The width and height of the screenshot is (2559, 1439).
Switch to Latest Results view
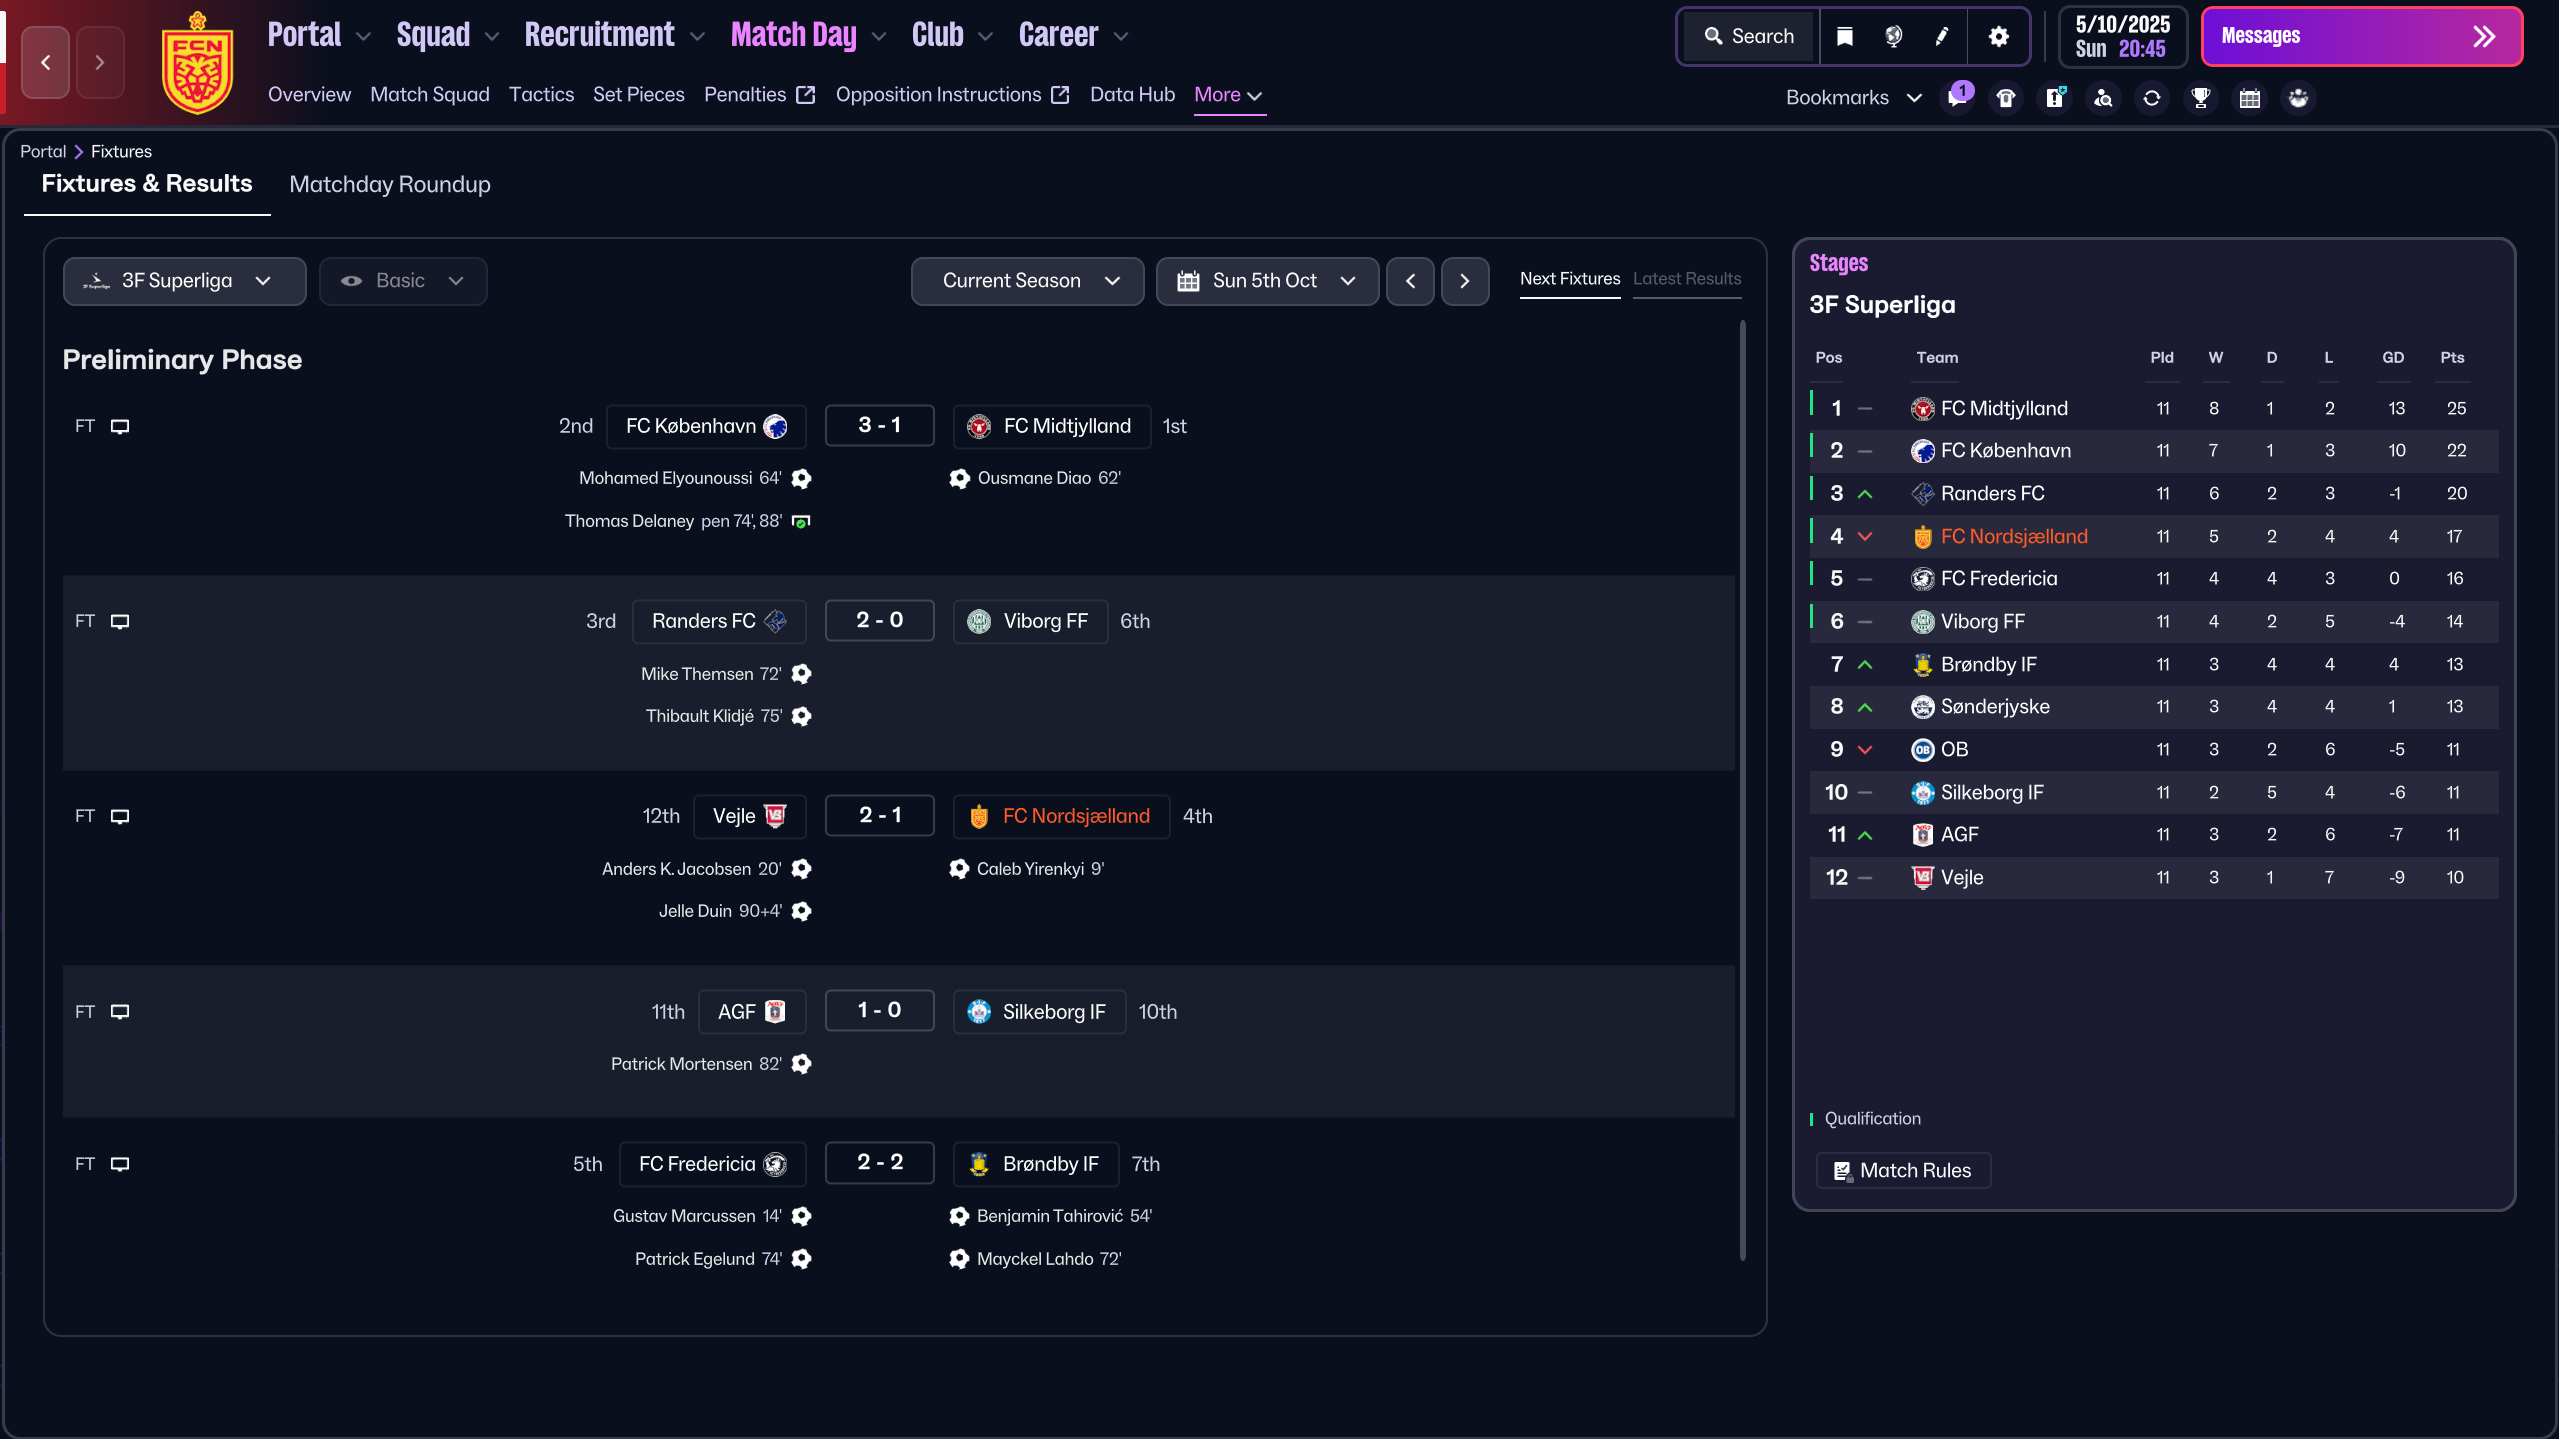[1687, 279]
